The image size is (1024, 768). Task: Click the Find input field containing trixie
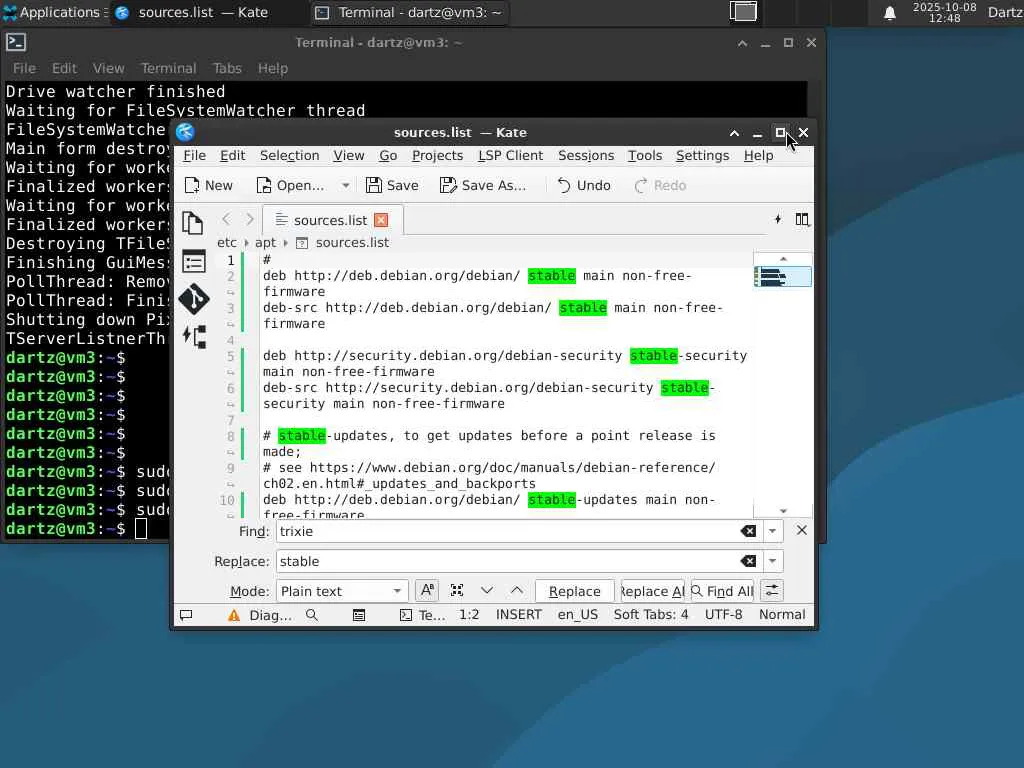point(507,532)
